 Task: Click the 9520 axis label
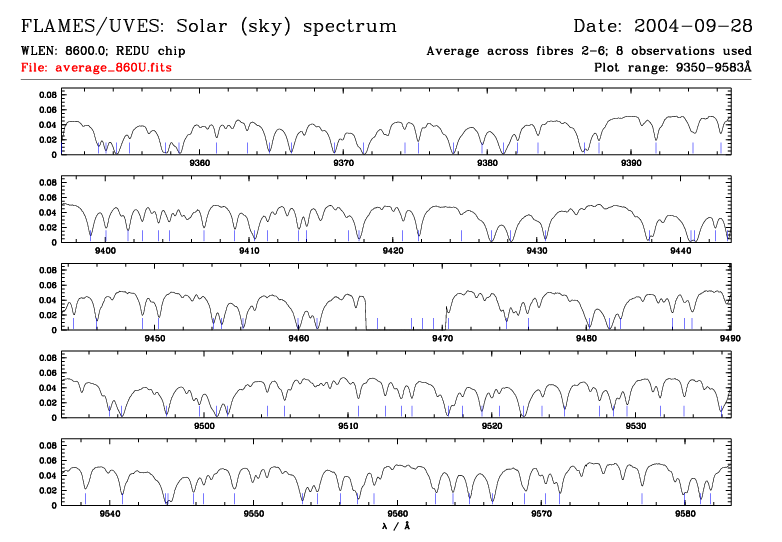[x=492, y=426]
